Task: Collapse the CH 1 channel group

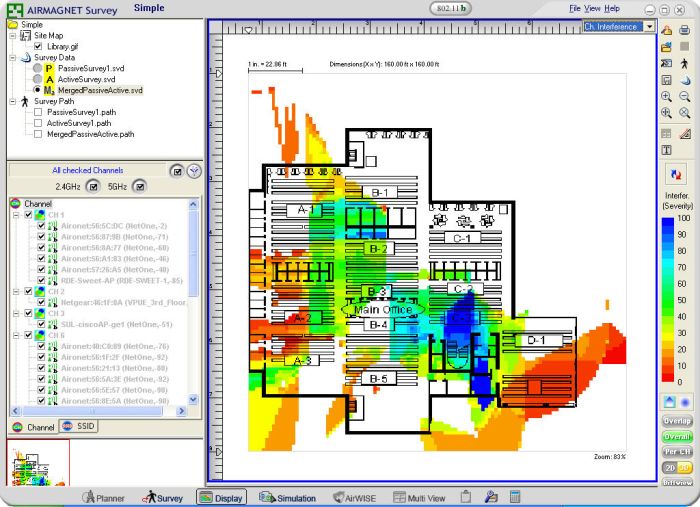Action: click(x=16, y=215)
